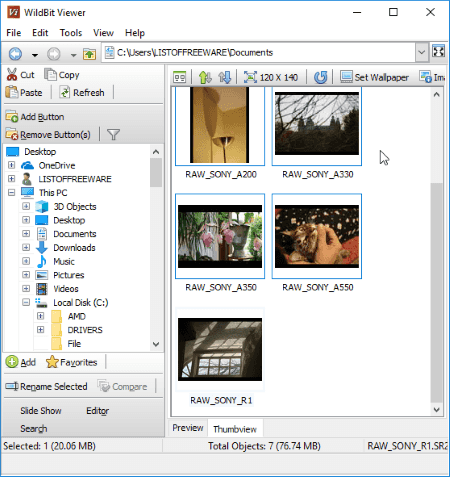Toggle the fullscreen icon beside the address bar
450x477 pixels.
(438, 51)
